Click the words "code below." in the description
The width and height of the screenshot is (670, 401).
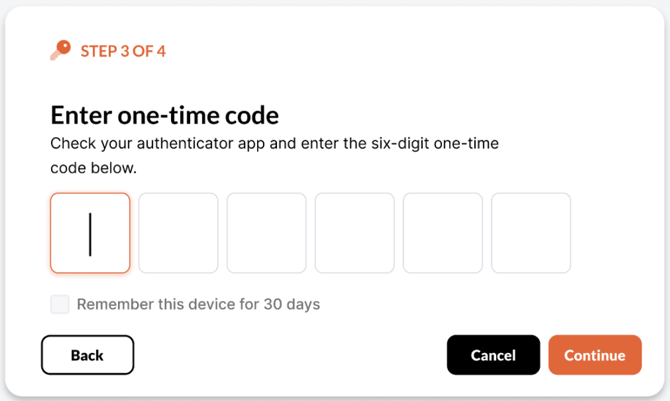[x=93, y=168]
